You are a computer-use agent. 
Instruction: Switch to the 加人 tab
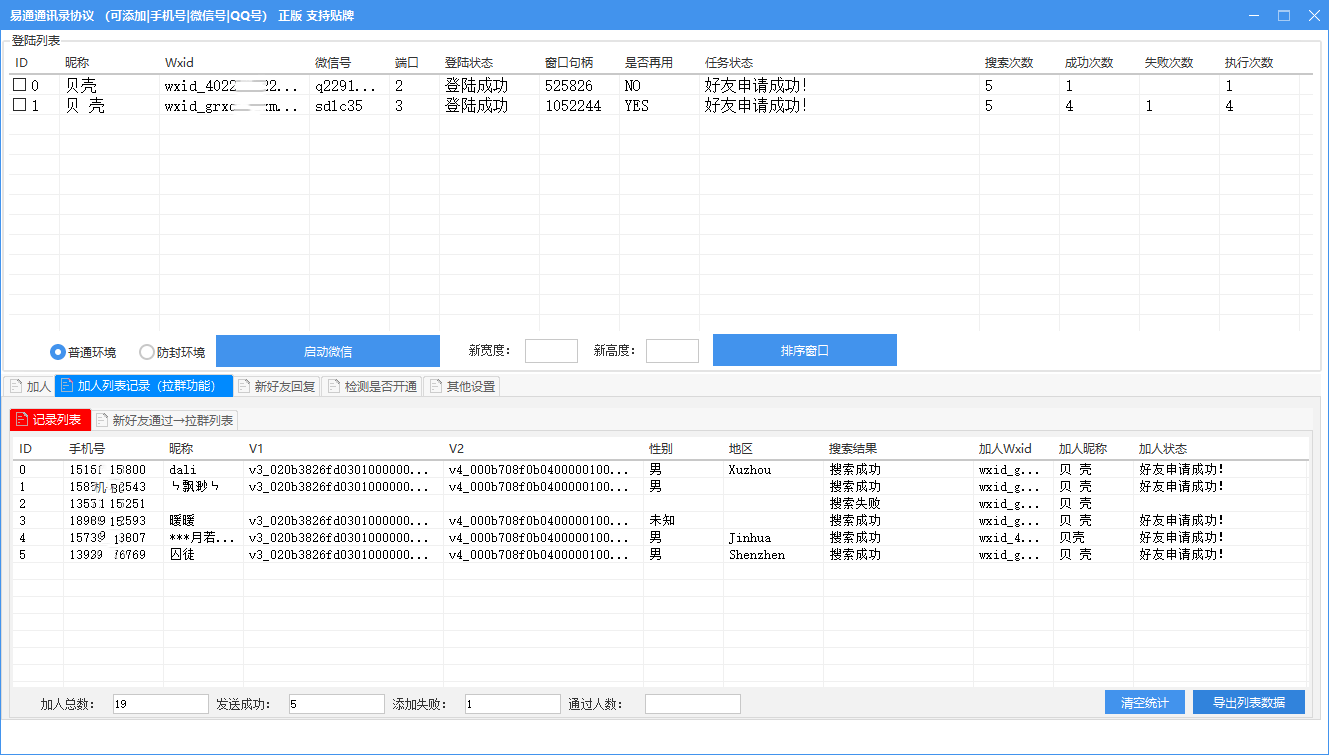click(x=30, y=386)
